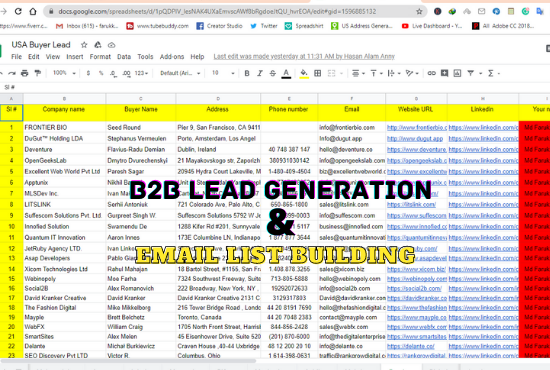Viewport: 550px width, 370px height.
Task: Select the Toronto, Canada address cell
Action: pyautogui.click(x=218, y=317)
